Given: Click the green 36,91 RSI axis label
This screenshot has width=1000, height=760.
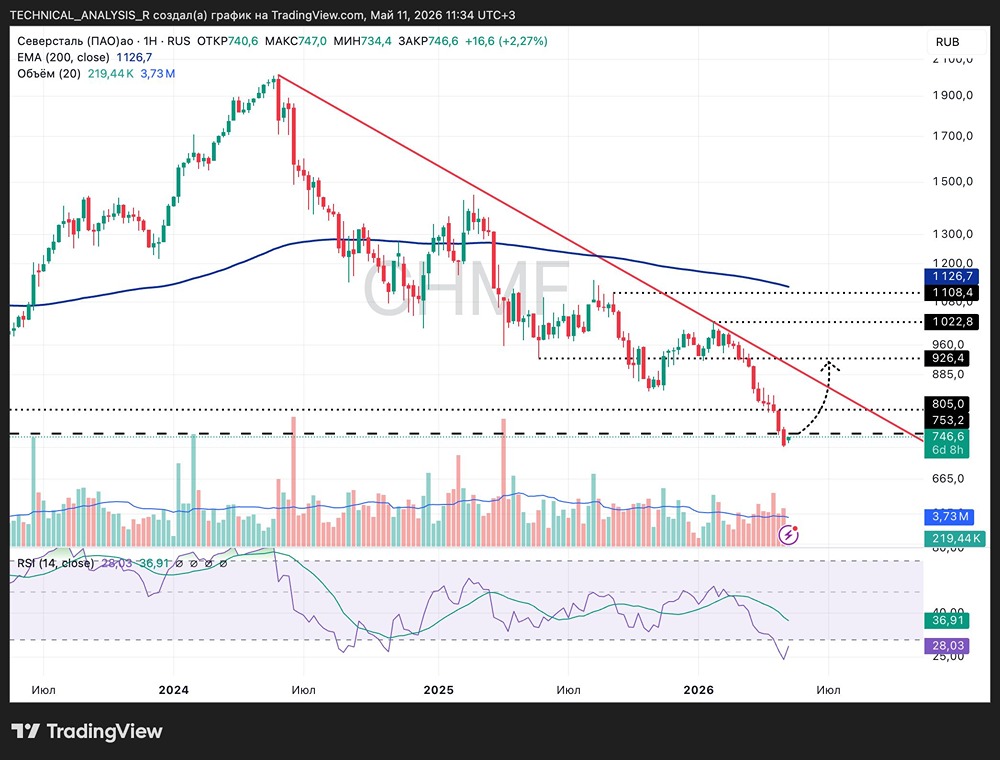Looking at the screenshot, I should [x=947, y=620].
